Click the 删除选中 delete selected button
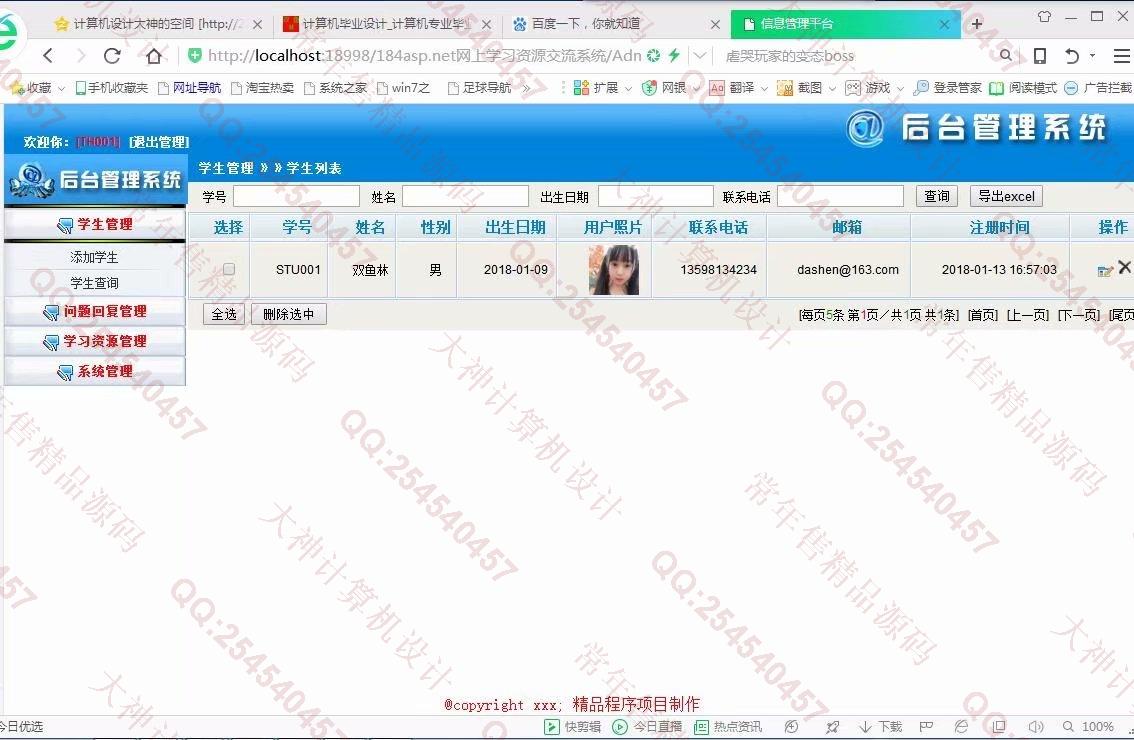The width and height of the screenshot is (1134, 740). pos(289,314)
